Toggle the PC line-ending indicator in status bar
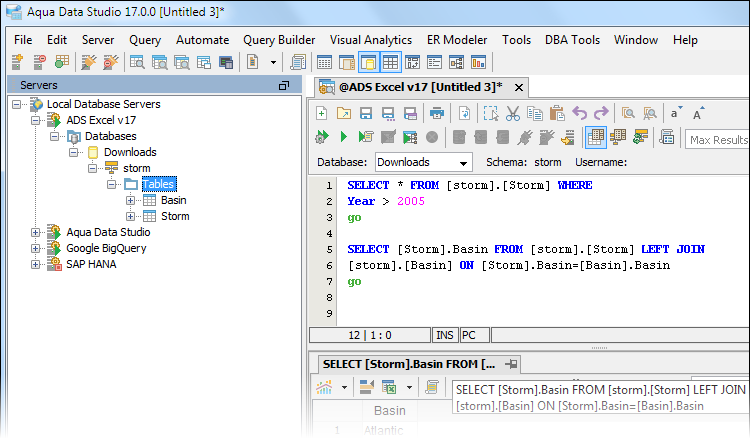Screen dimensions: 750x439 [474, 335]
